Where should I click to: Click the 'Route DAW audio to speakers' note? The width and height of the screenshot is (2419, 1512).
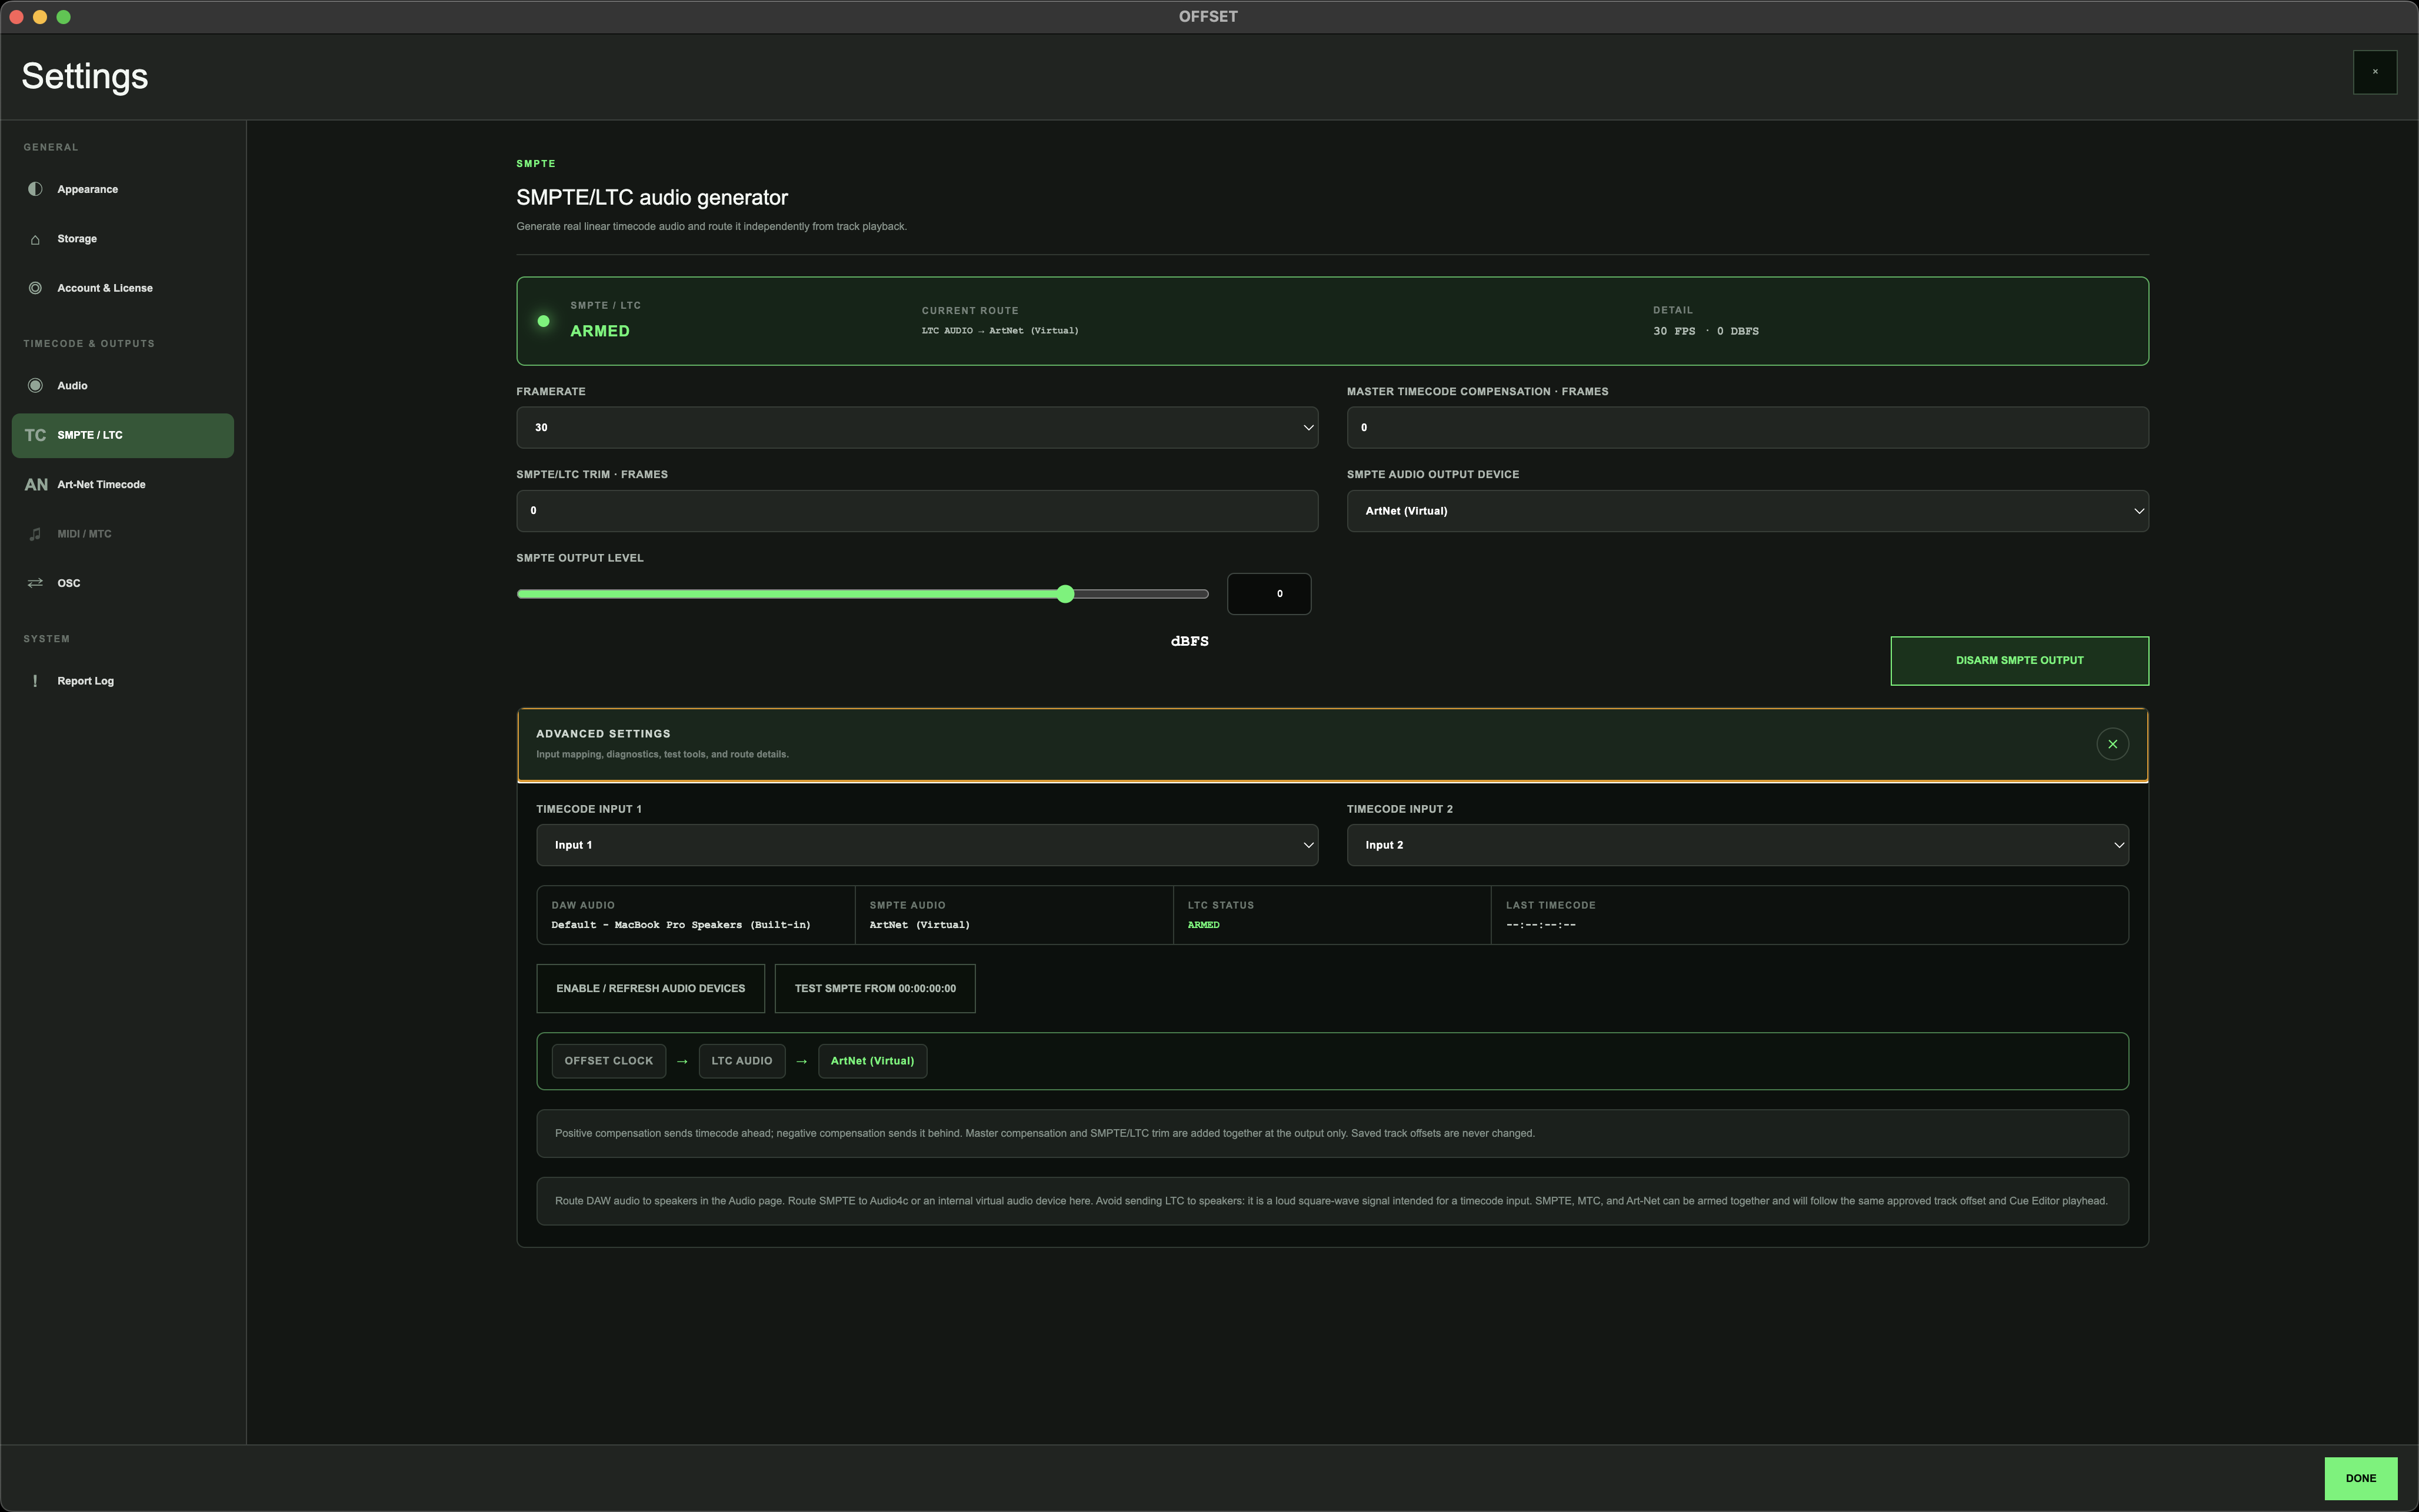pyautogui.click(x=1332, y=1201)
